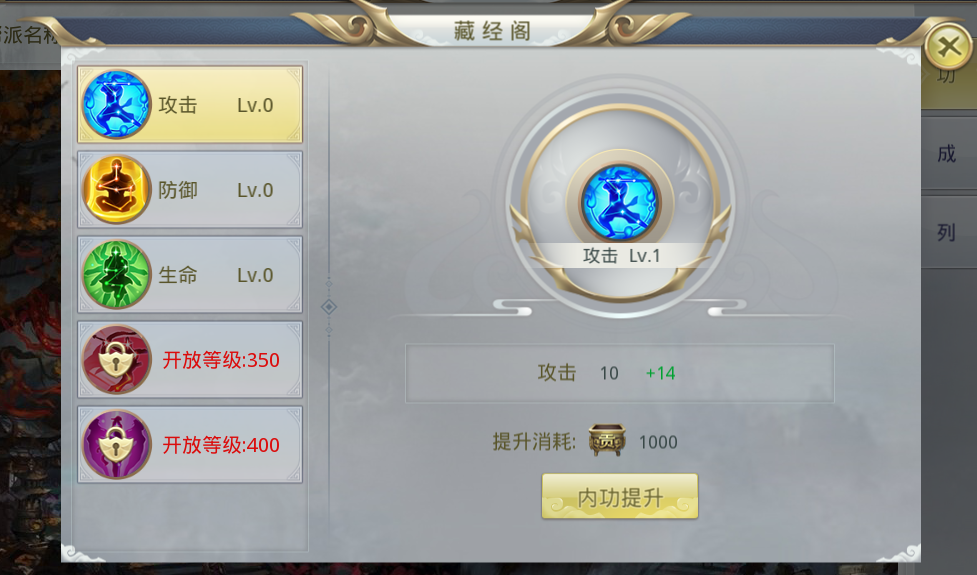Viewport: 977px width, 575px height.
Task: Click the large central attack skill emblem
Action: tap(619, 202)
